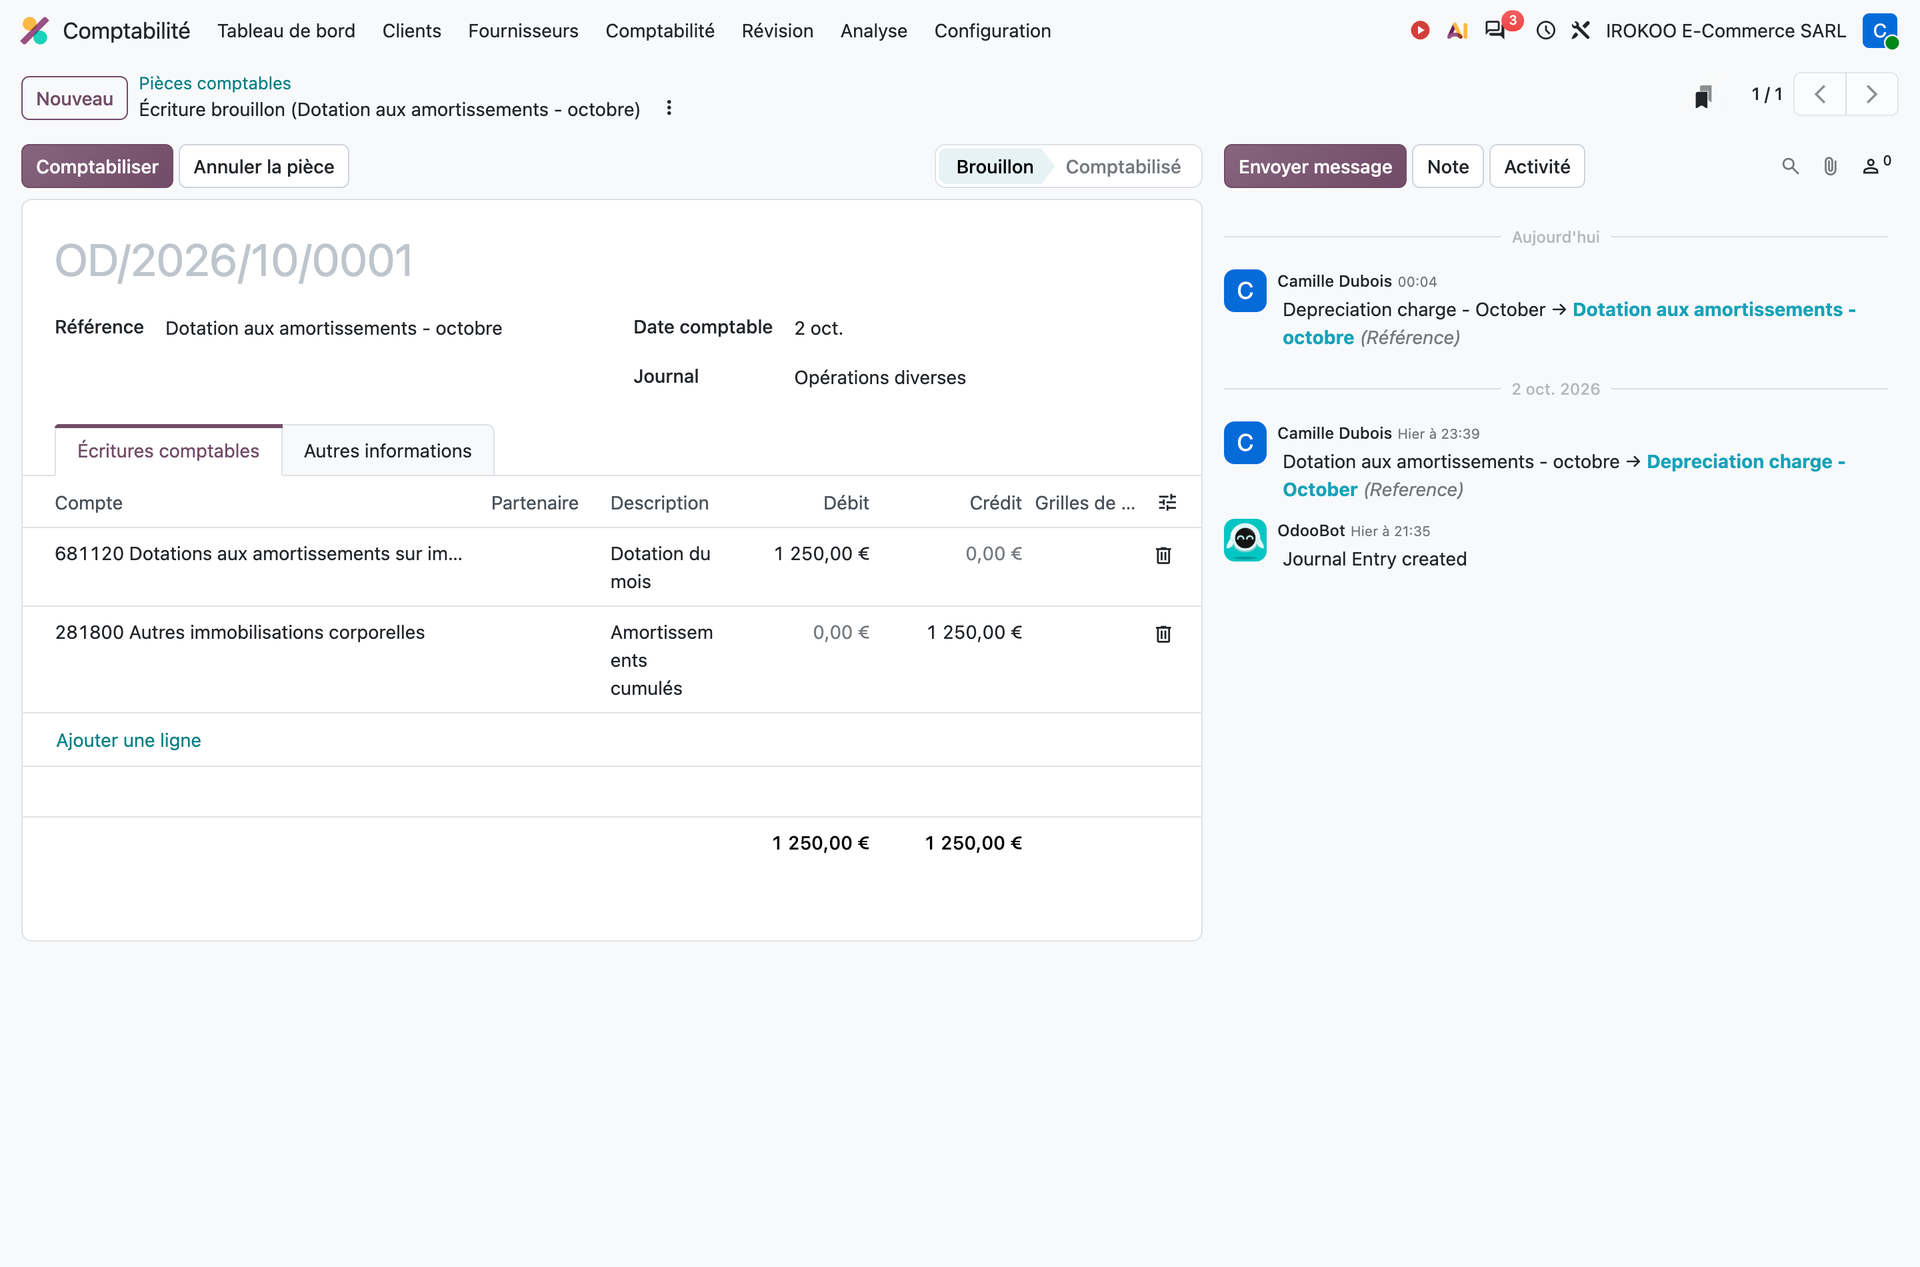
Task: Open the three-dot actions menu
Action: coord(669,108)
